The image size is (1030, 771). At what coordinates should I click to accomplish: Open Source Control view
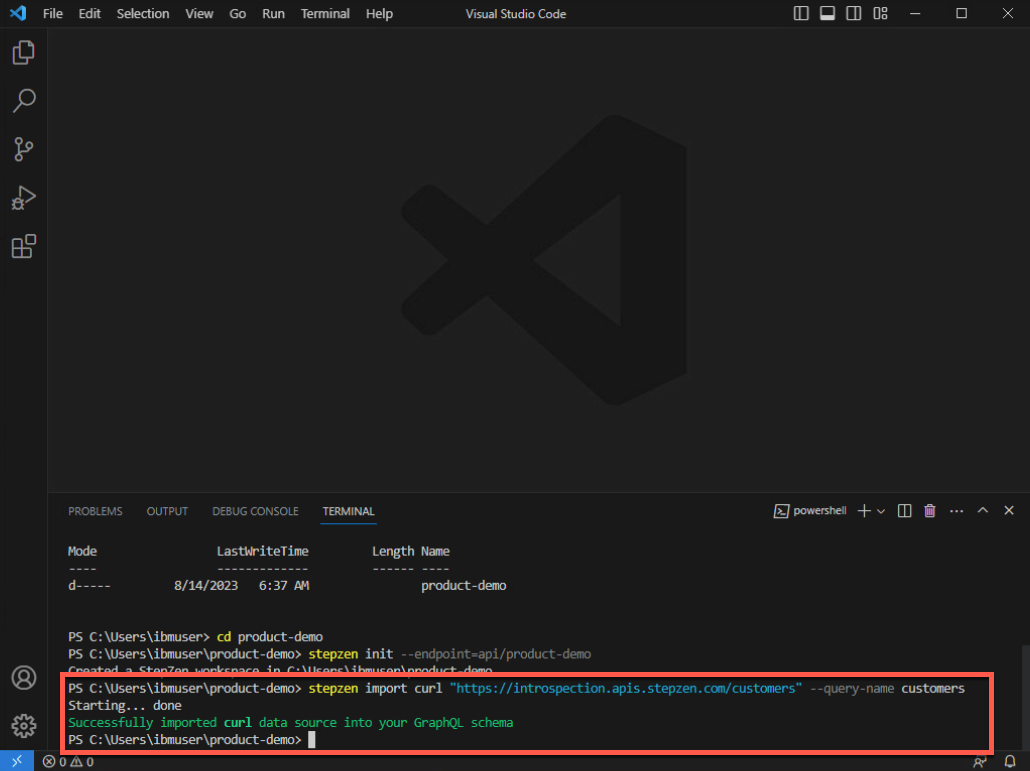pos(24,149)
